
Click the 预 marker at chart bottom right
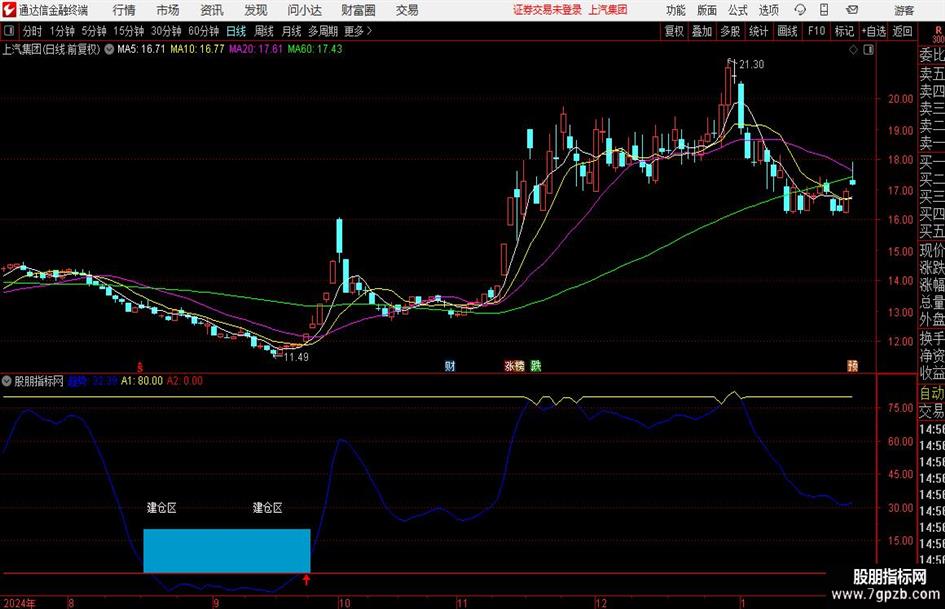pos(852,365)
